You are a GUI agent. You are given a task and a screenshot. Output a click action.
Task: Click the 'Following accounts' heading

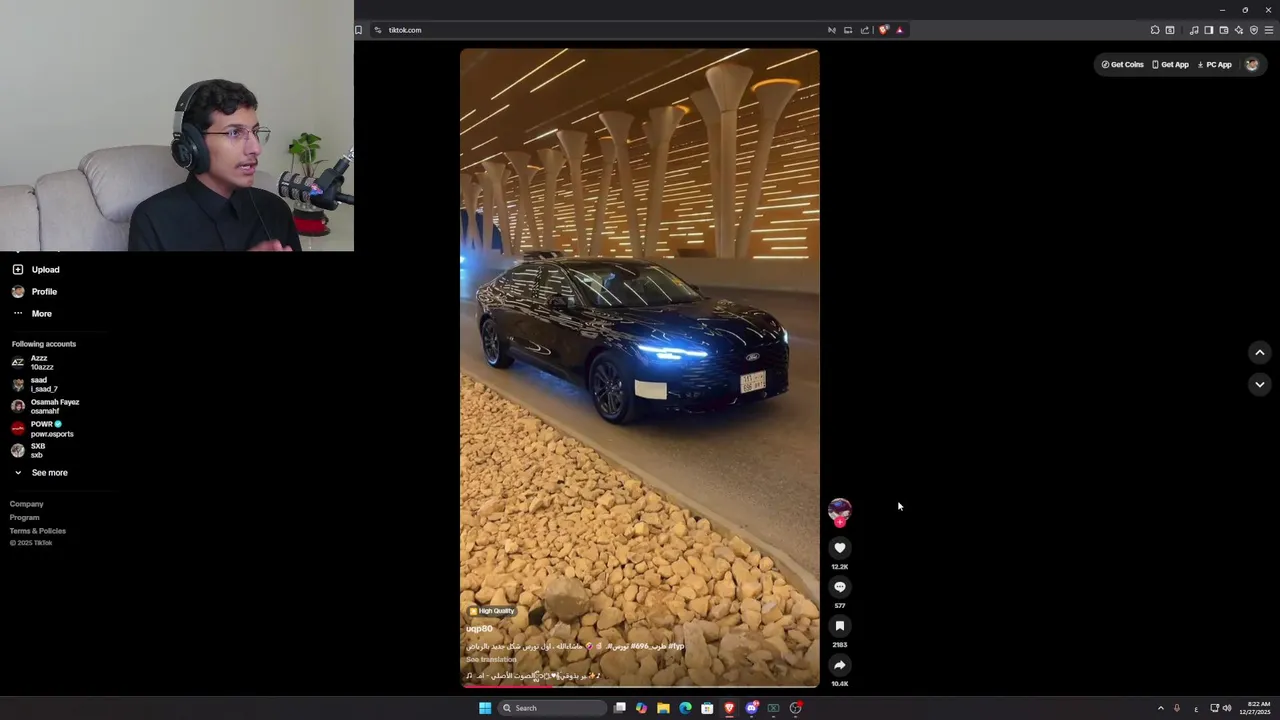[44, 344]
